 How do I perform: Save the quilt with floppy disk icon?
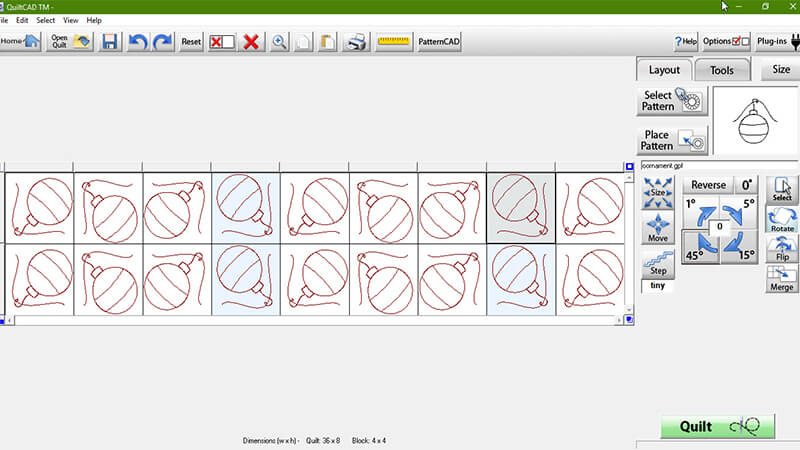(x=109, y=42)
